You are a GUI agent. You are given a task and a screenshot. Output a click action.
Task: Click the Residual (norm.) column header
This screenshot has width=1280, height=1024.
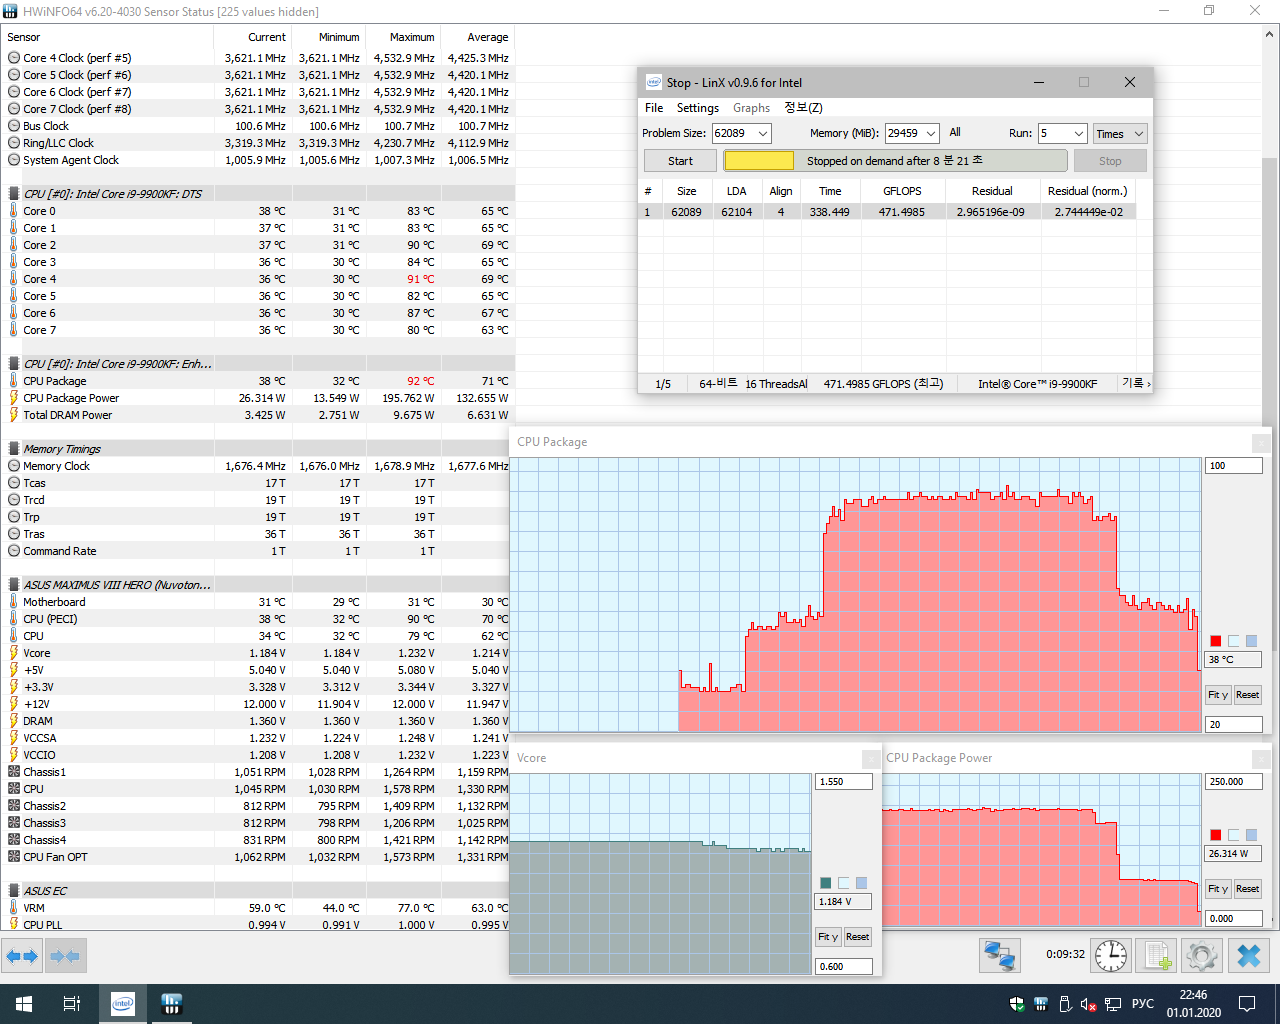(1087, 191)
